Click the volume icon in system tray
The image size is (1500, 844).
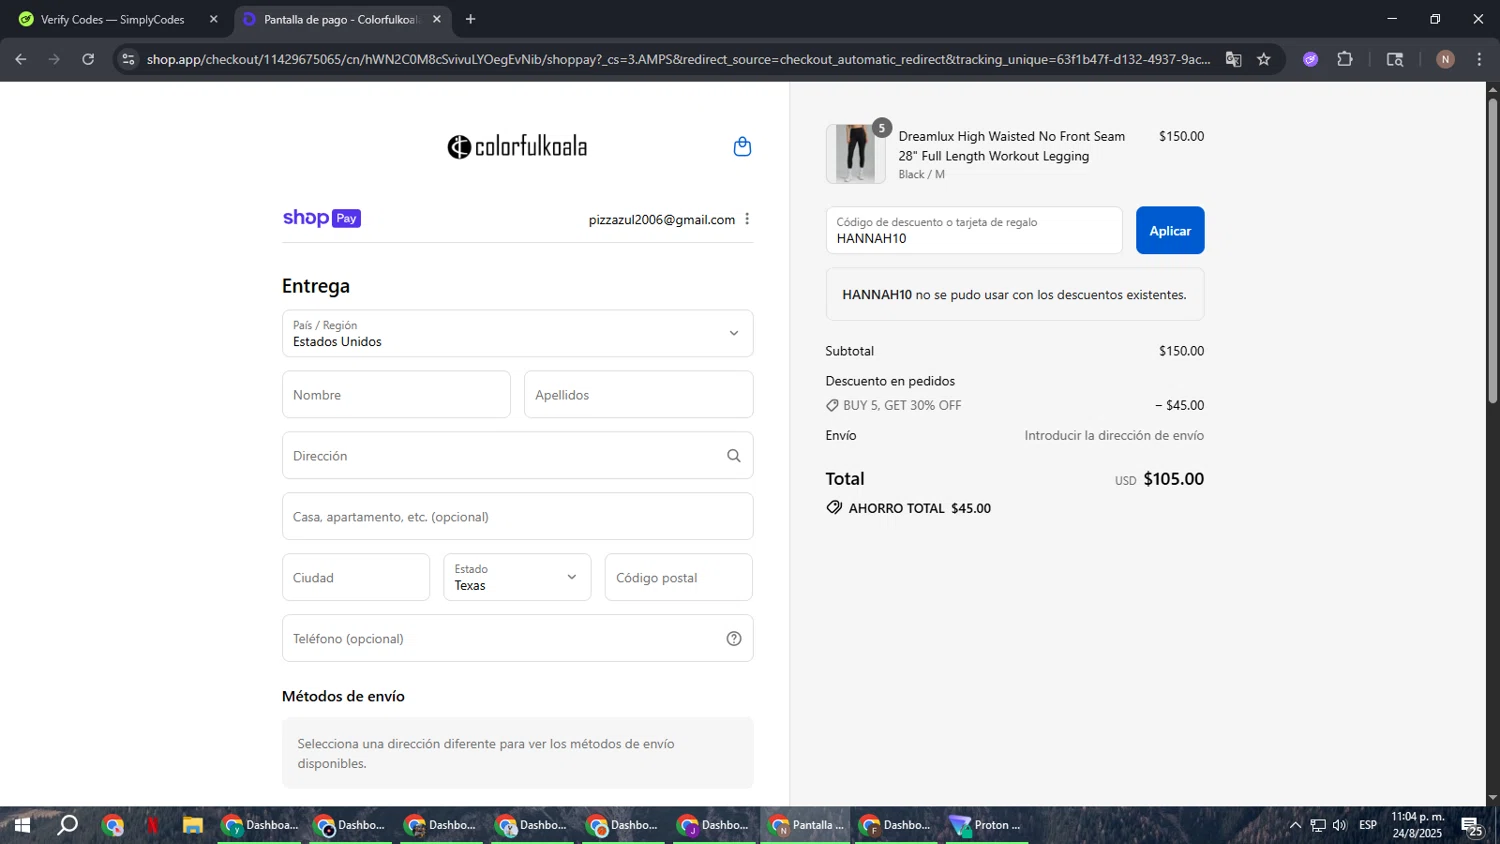pyautogui.click(x=1340, y=825)
